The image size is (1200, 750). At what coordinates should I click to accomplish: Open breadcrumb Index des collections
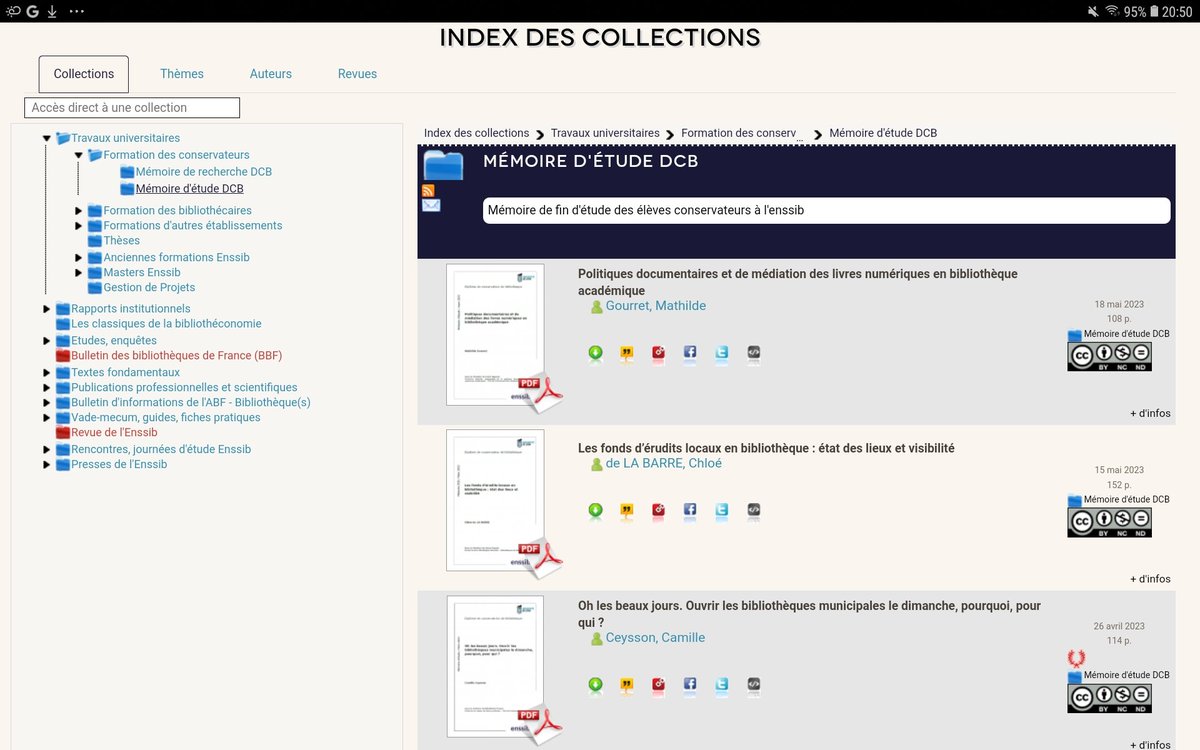[x=476, y=133]
